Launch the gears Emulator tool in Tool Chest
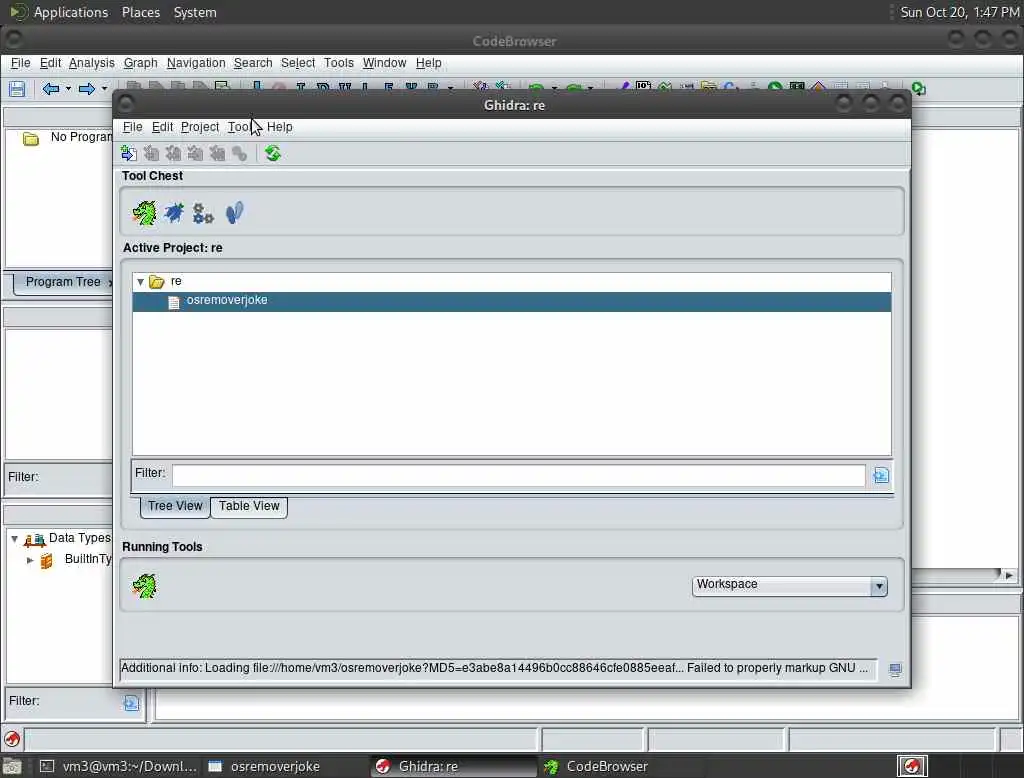The height and width of the screenshot is (778, 1024). (x=203, y=213)
